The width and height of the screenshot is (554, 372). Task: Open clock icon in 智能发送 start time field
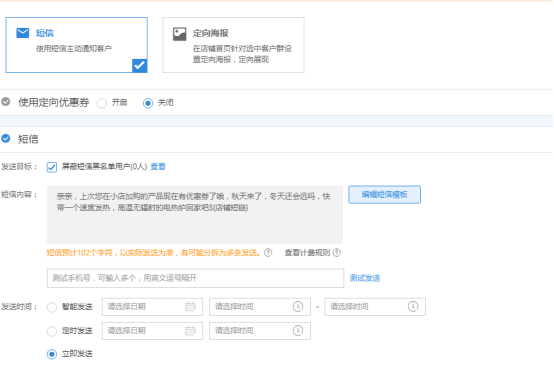pos(298,306)
